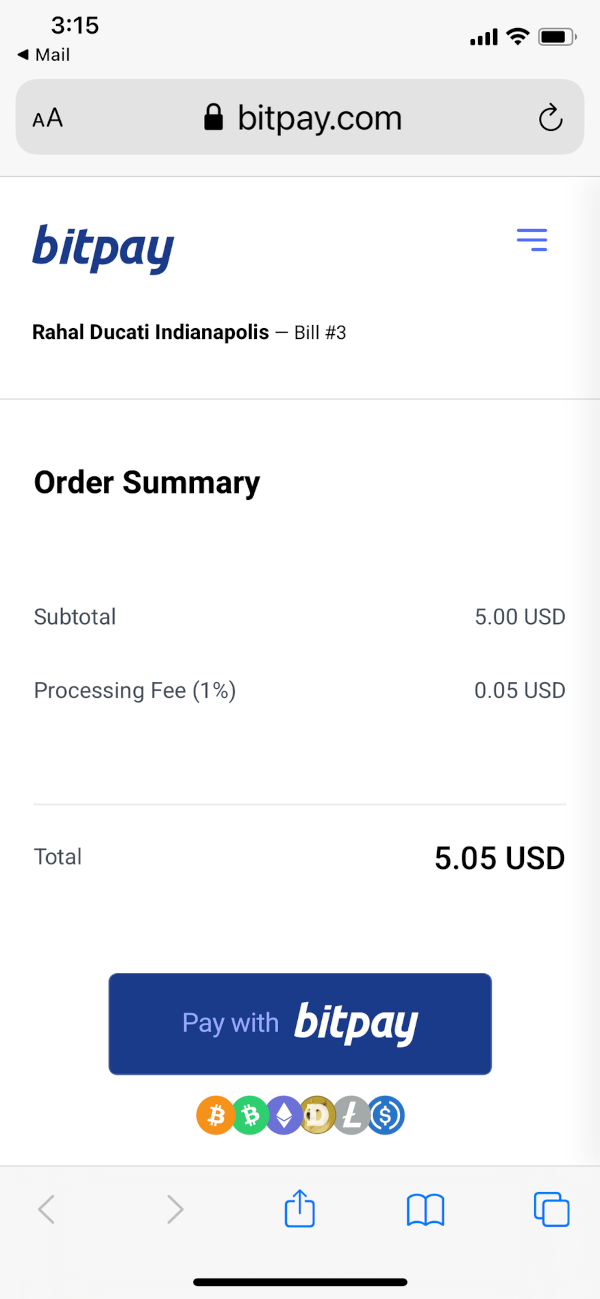Reload the page with refresh icon
600x1299 pixels.
[550, 118]
